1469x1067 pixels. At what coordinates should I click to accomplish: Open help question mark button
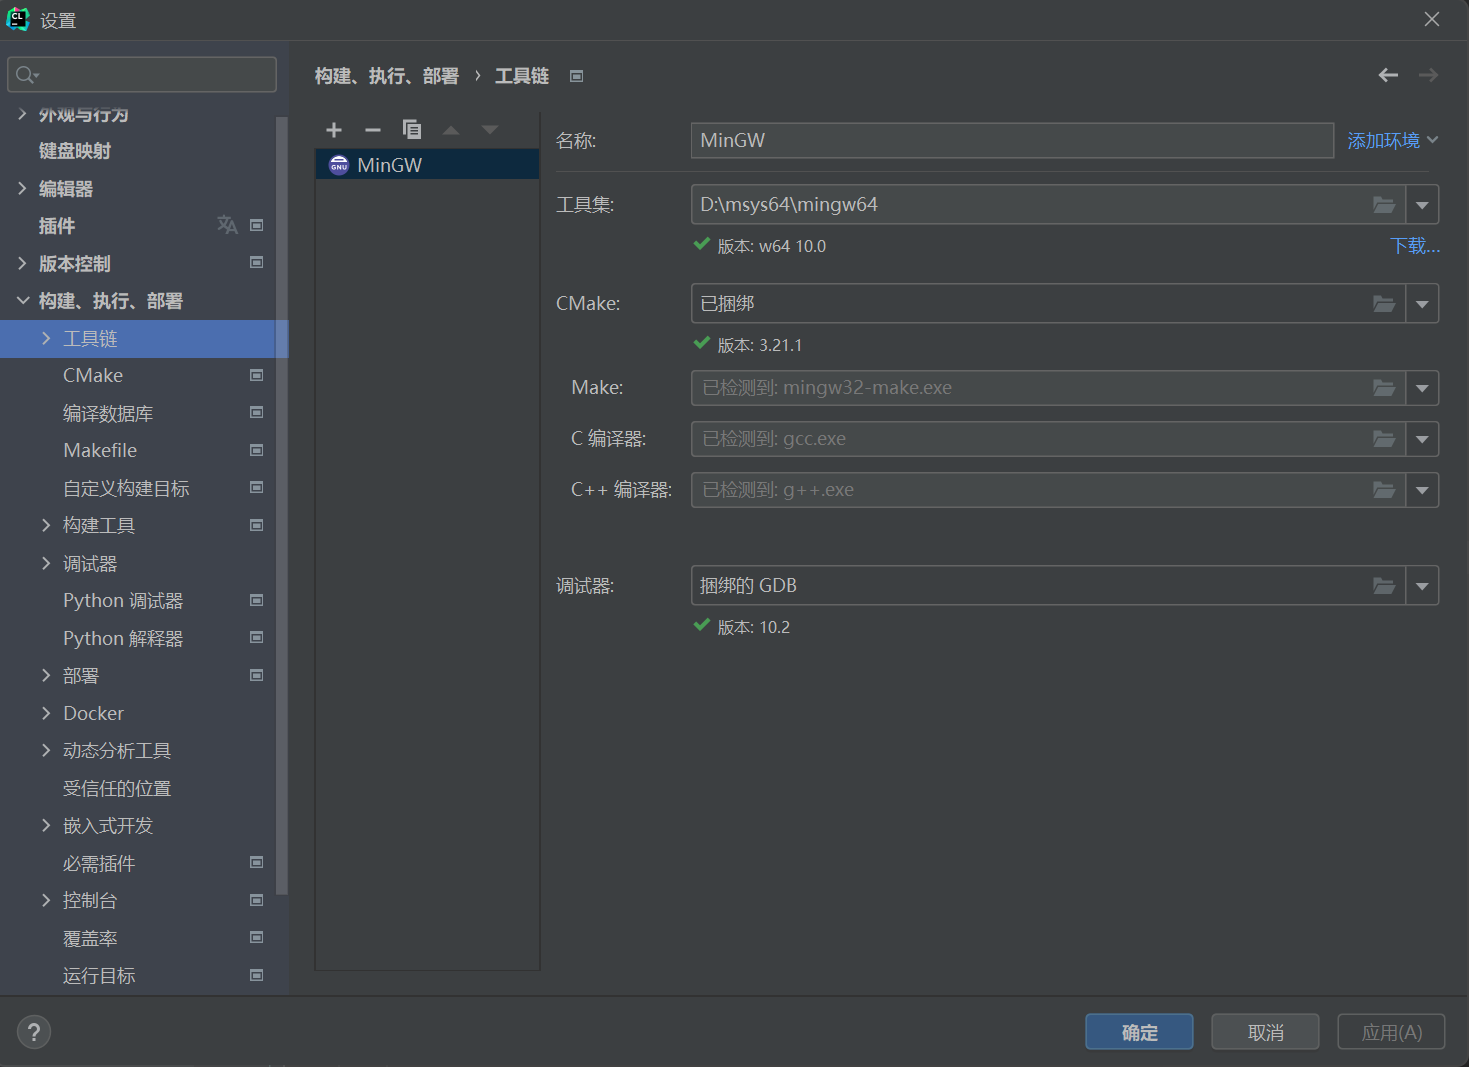34,1032
